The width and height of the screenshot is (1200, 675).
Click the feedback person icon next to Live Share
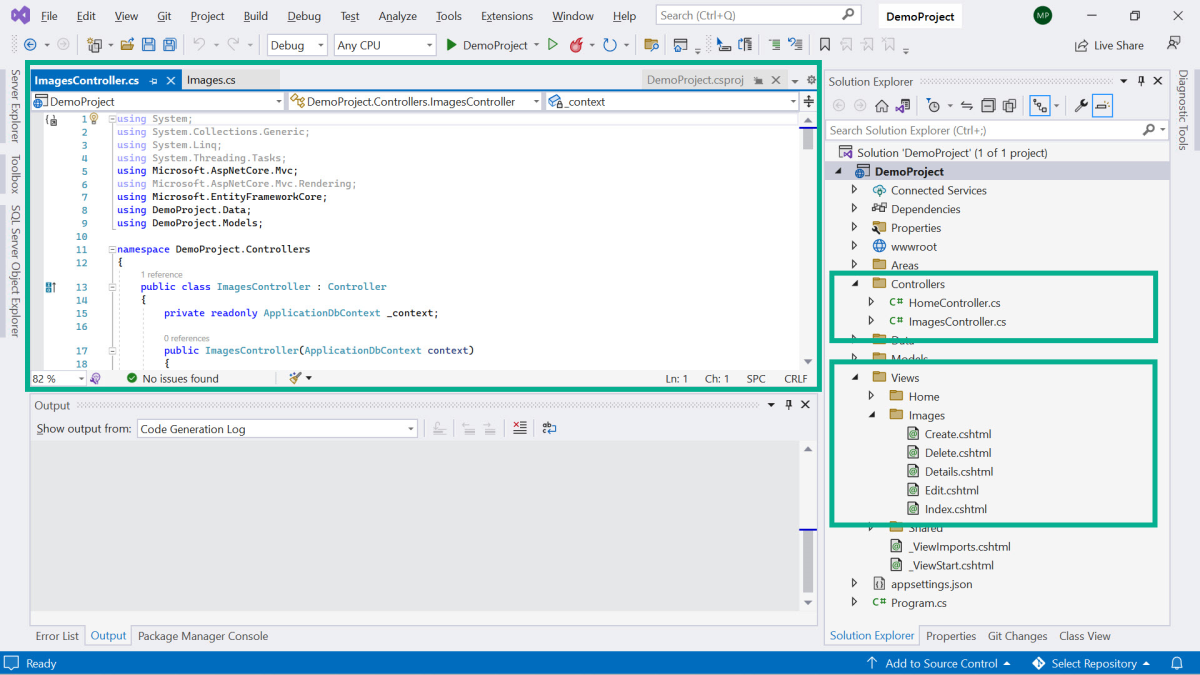pyautogui.click(x=1173, y=44)
